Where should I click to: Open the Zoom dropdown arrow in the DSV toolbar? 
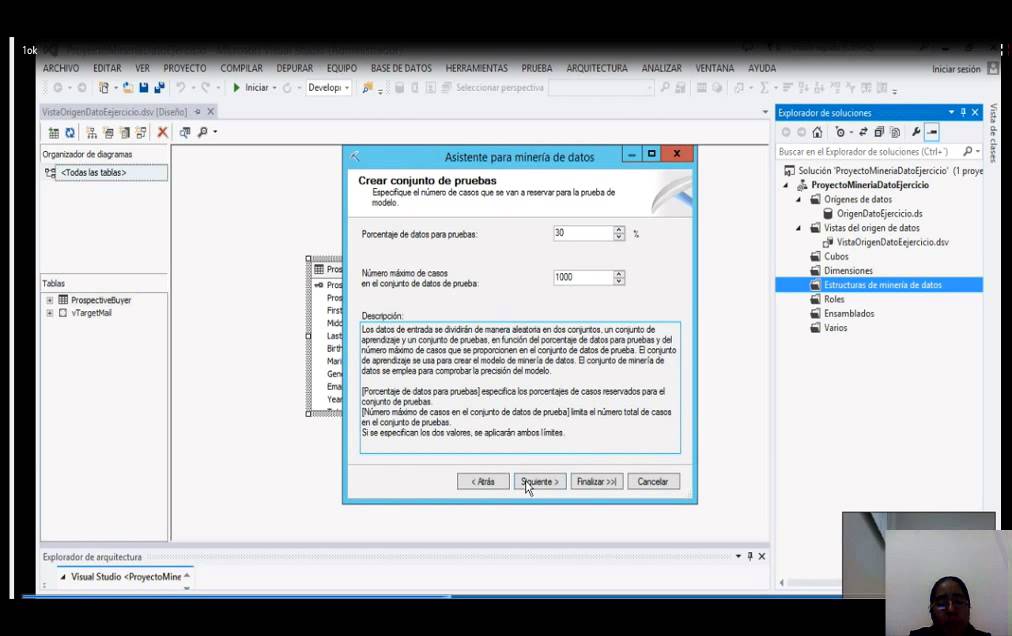tap(215, 132)
